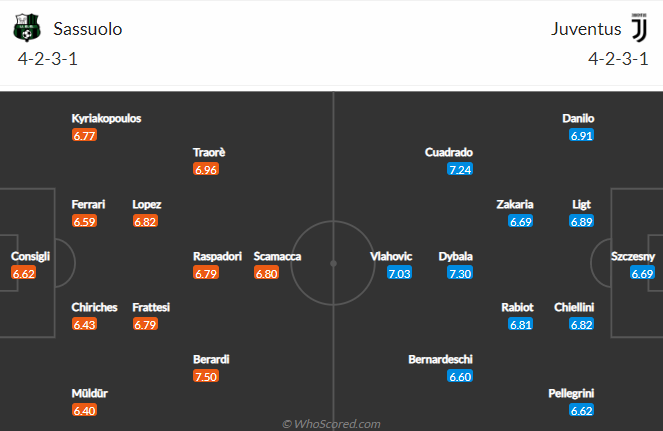663x431 pixels.
Task: Click player name Szczesny
Action: point(633,256)
